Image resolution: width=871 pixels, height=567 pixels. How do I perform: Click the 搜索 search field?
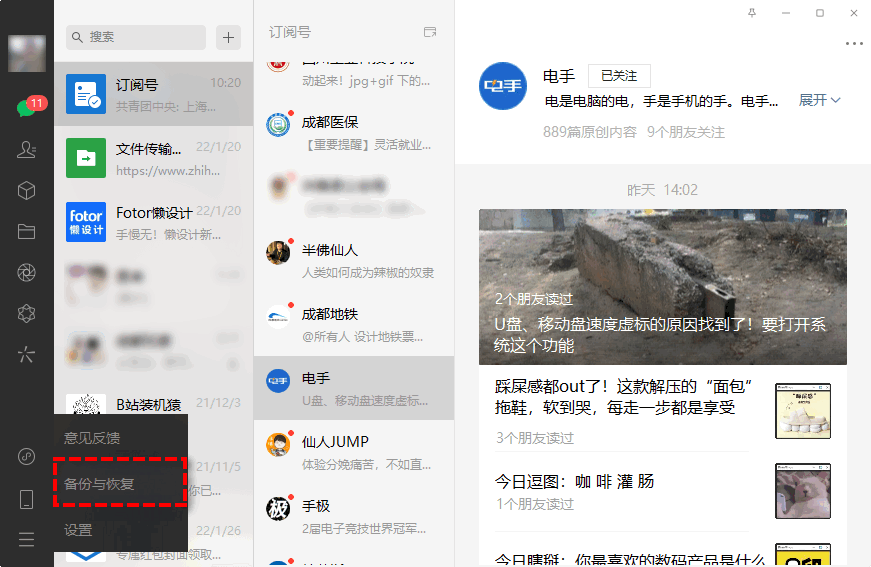[x=136, y=37]
